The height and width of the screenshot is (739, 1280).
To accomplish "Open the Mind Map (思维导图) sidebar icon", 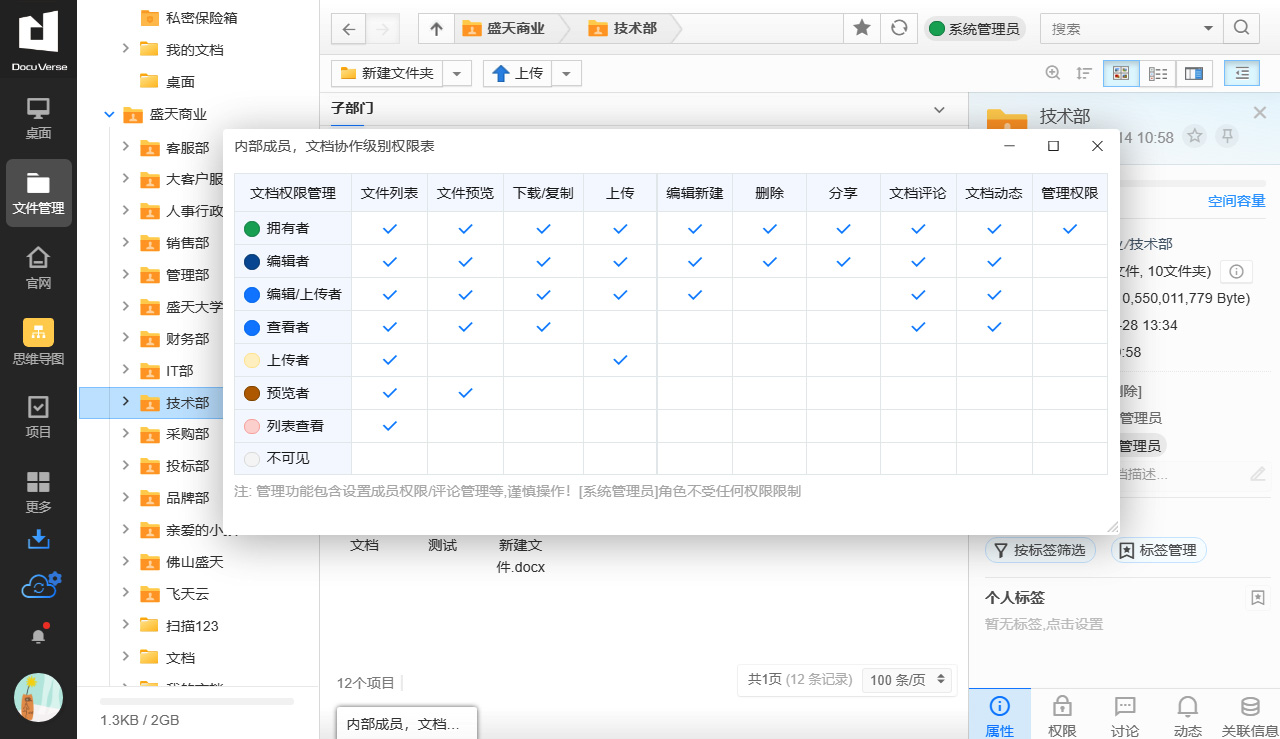I will tap(38, 342).
